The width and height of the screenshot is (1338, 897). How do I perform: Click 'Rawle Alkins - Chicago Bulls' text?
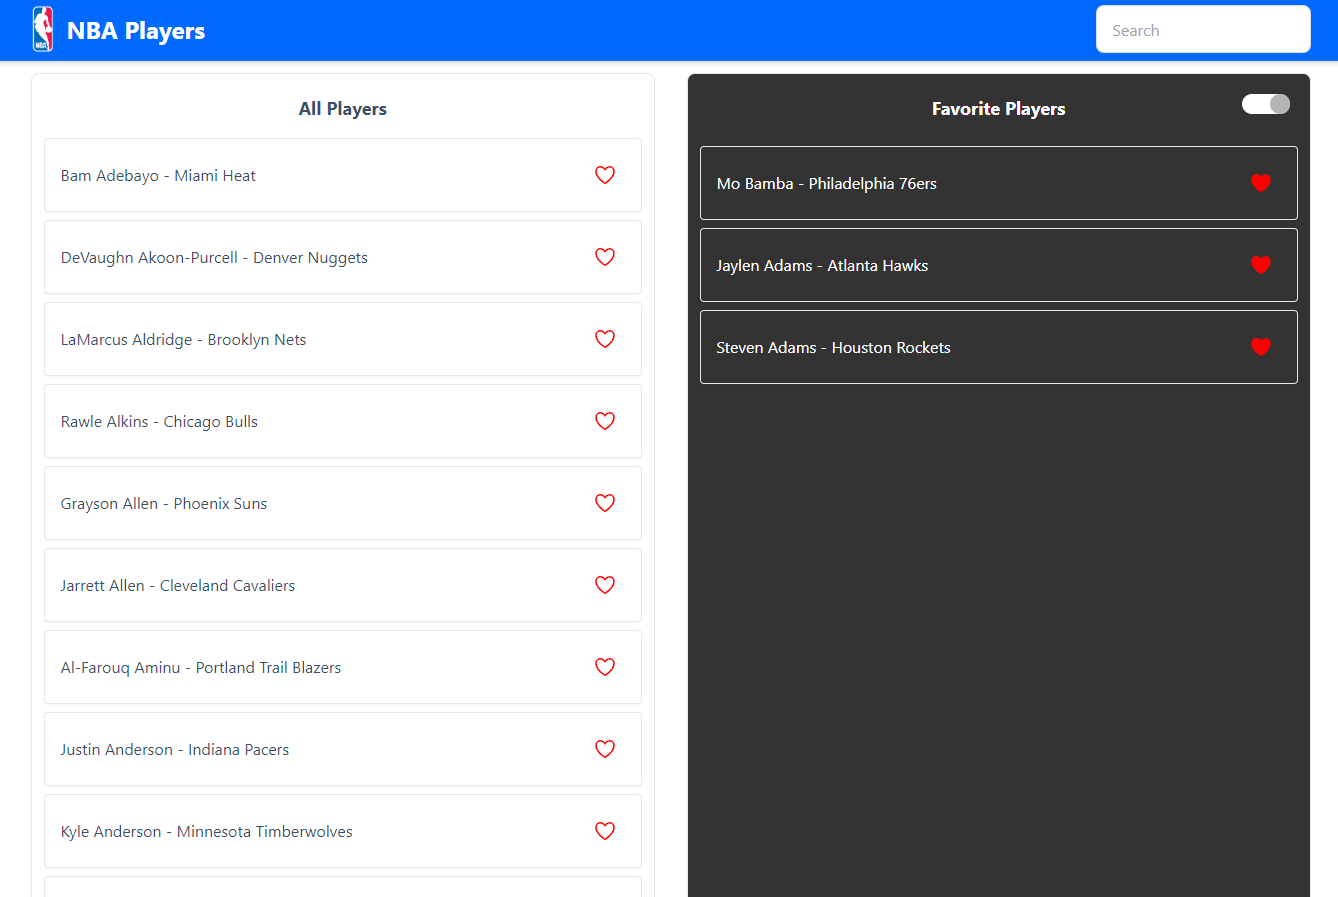click(x=159, y=422)
